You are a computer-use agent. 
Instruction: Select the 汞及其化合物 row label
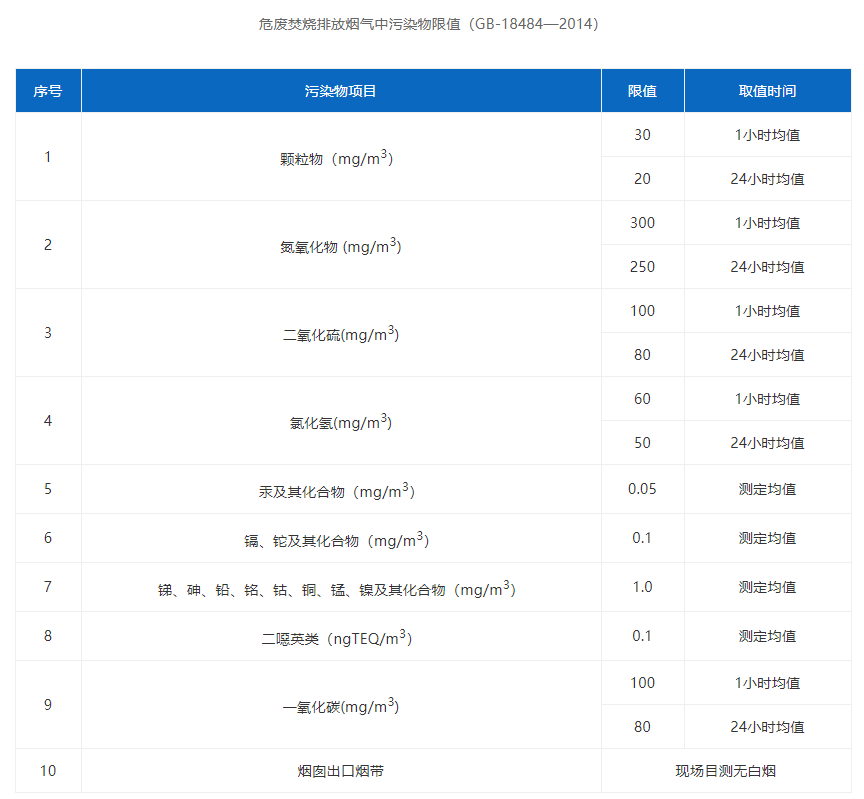tap(340, 491)
